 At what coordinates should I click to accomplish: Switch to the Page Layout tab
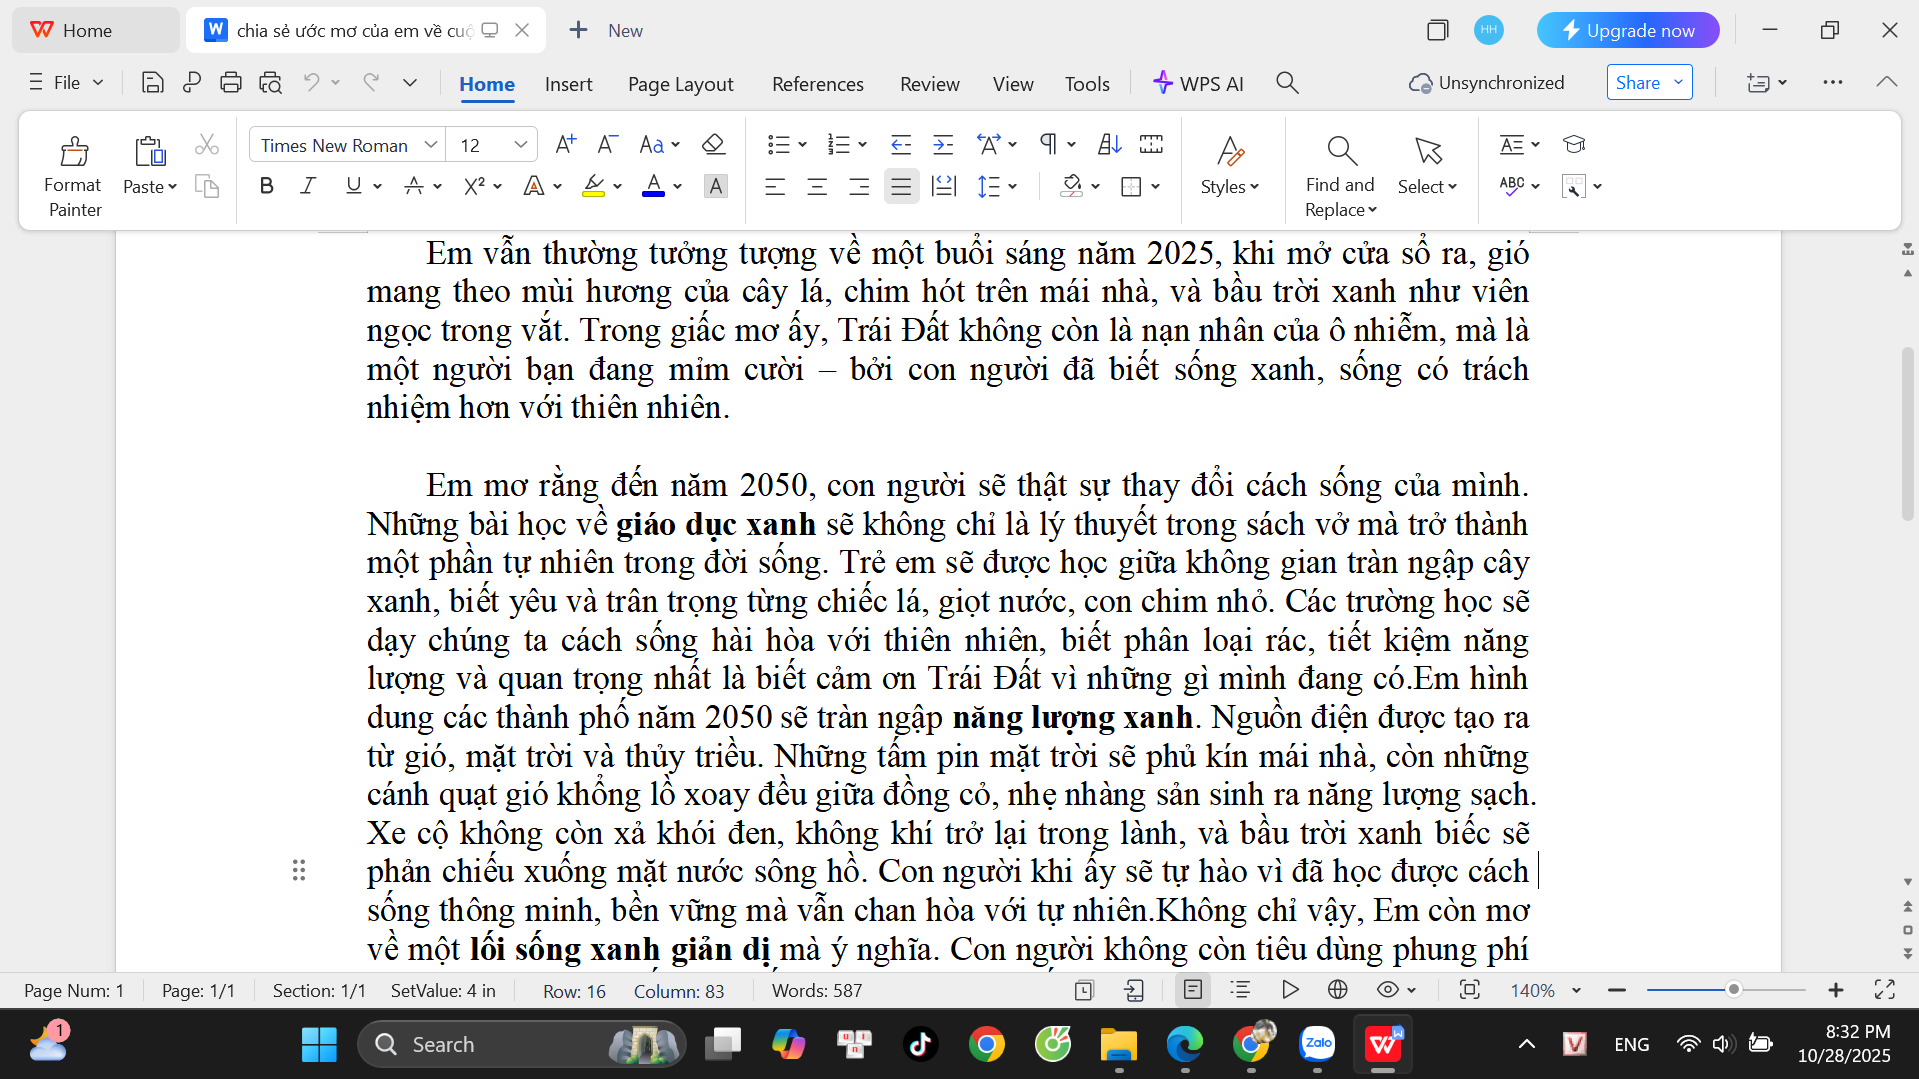pos(680,84)
